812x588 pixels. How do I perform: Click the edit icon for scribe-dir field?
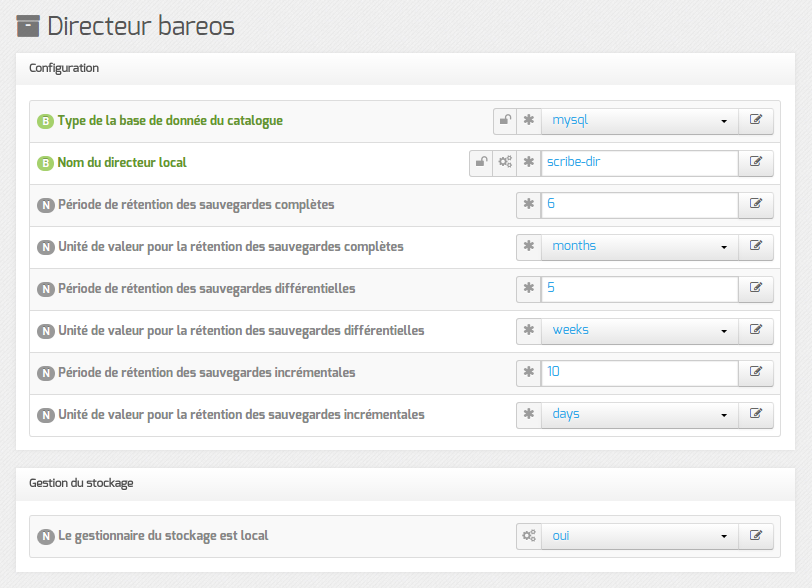click(x=756, y=163)
